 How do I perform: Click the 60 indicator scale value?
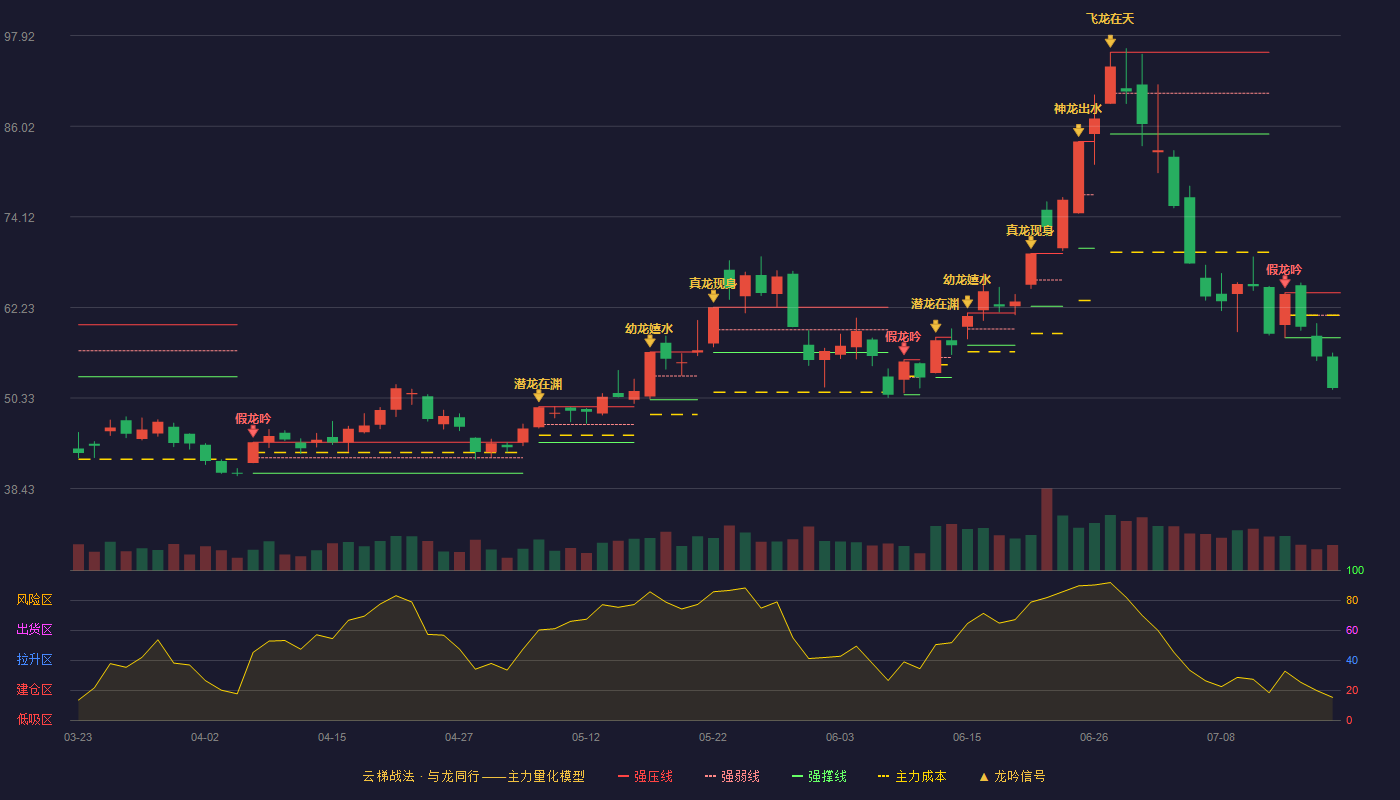pos(1352,631)
